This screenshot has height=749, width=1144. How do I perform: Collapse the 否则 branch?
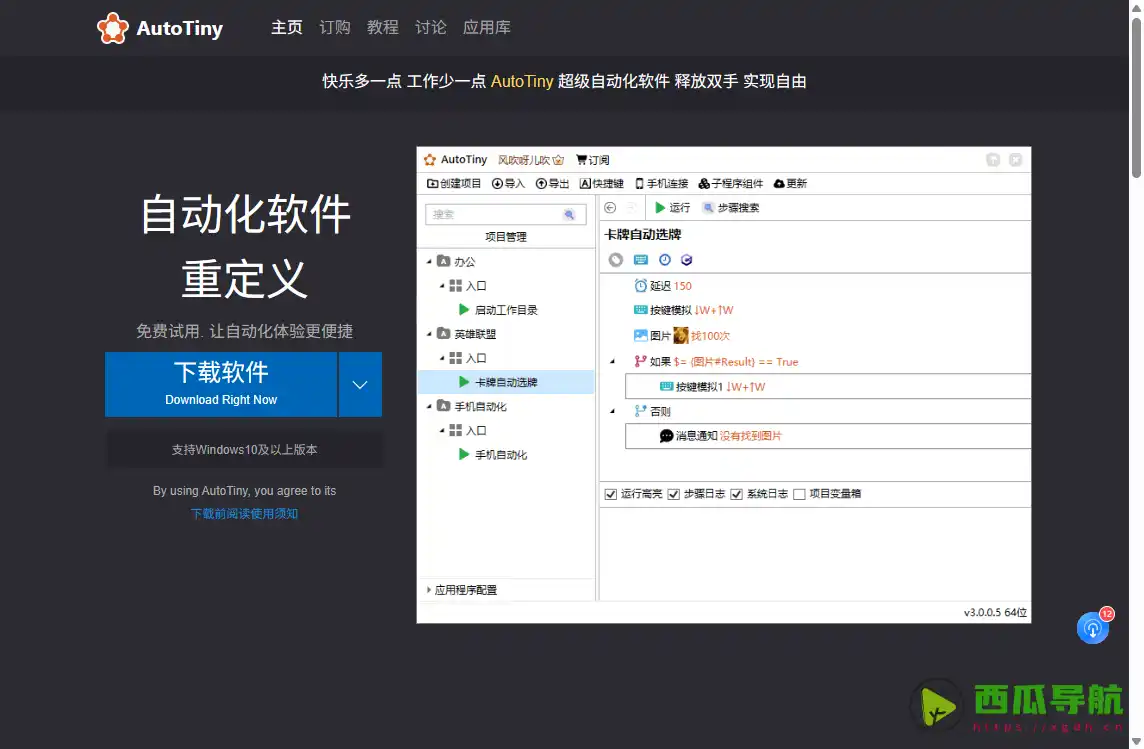(x=613, y=411)
